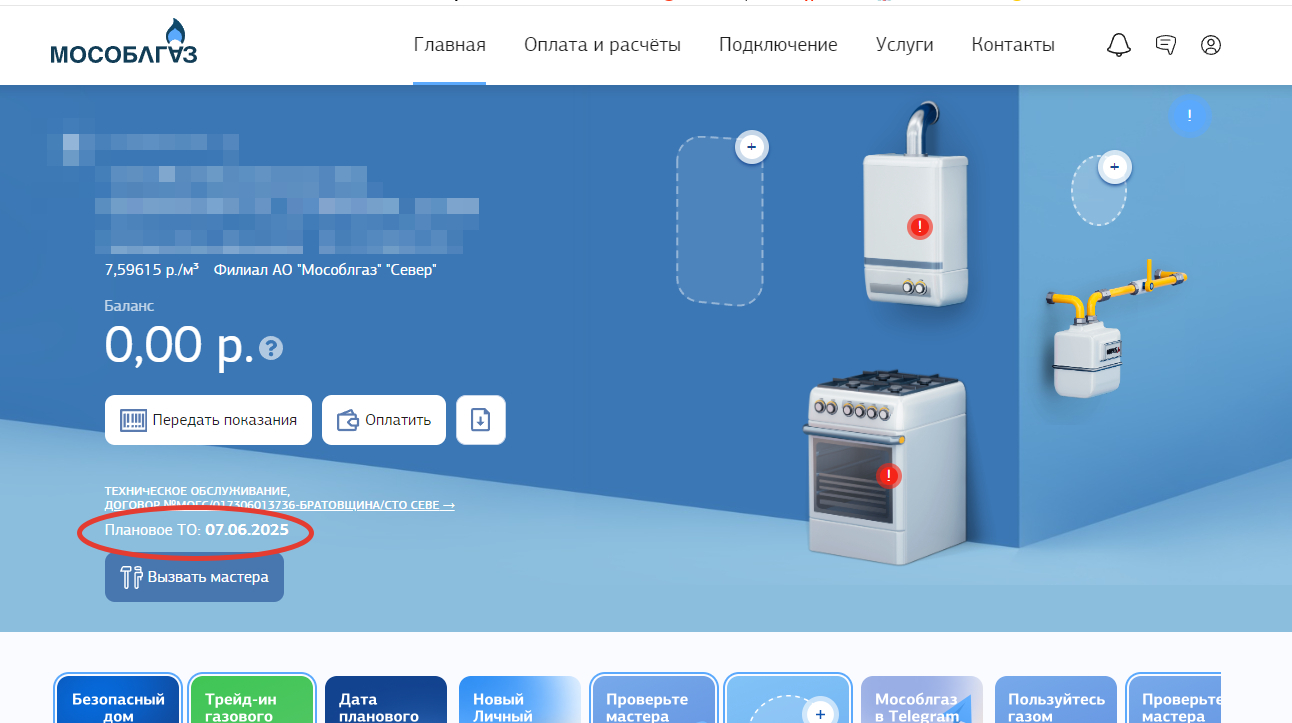Image resolution: width=1292 pixels, height=723 pixels.
Task: Click the red warning icon on the boiler
Action: click(919, 227)
